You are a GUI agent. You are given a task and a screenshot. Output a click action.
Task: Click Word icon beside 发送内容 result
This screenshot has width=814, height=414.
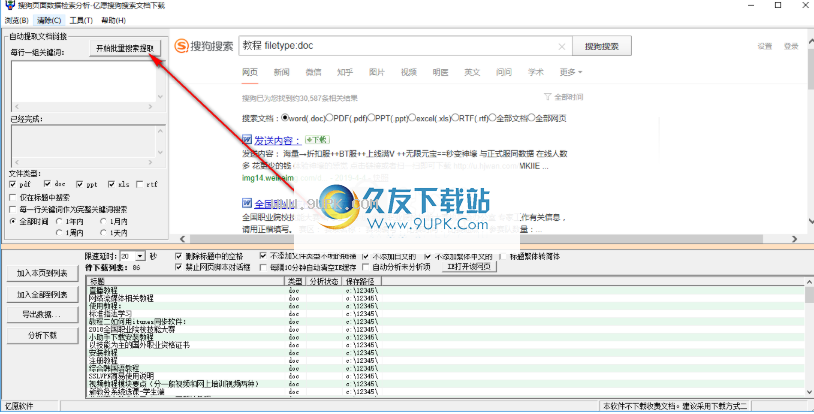247,139
